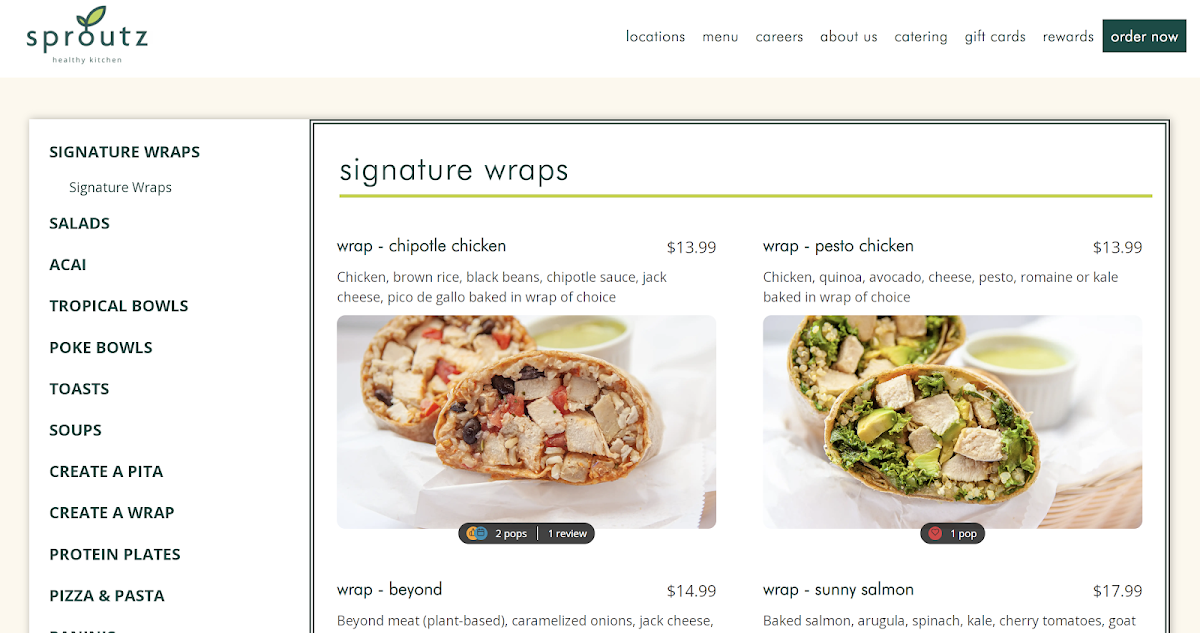Select the Acai sidebar category
Screen dimensions: 1200x633
point(68,264)
